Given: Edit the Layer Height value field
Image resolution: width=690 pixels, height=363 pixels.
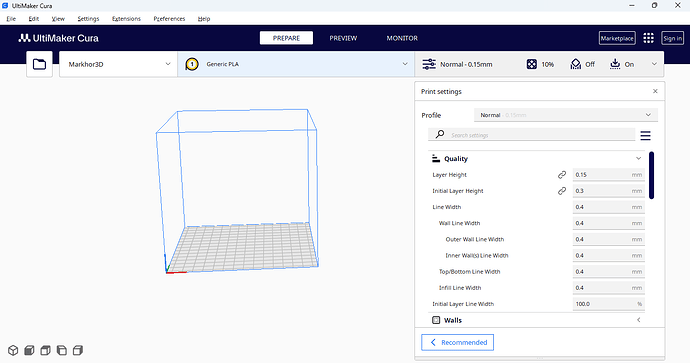Looking at the screenshot, I should tap(609, 175).
